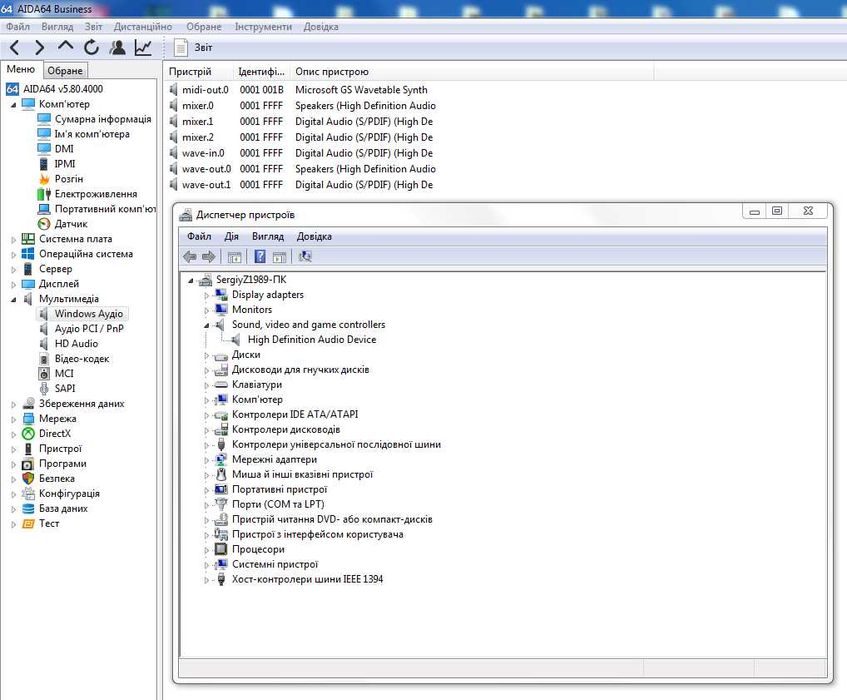Switch to the Меню tab
847x700 pixels.
pyautogui.click(x=21, y=70)
